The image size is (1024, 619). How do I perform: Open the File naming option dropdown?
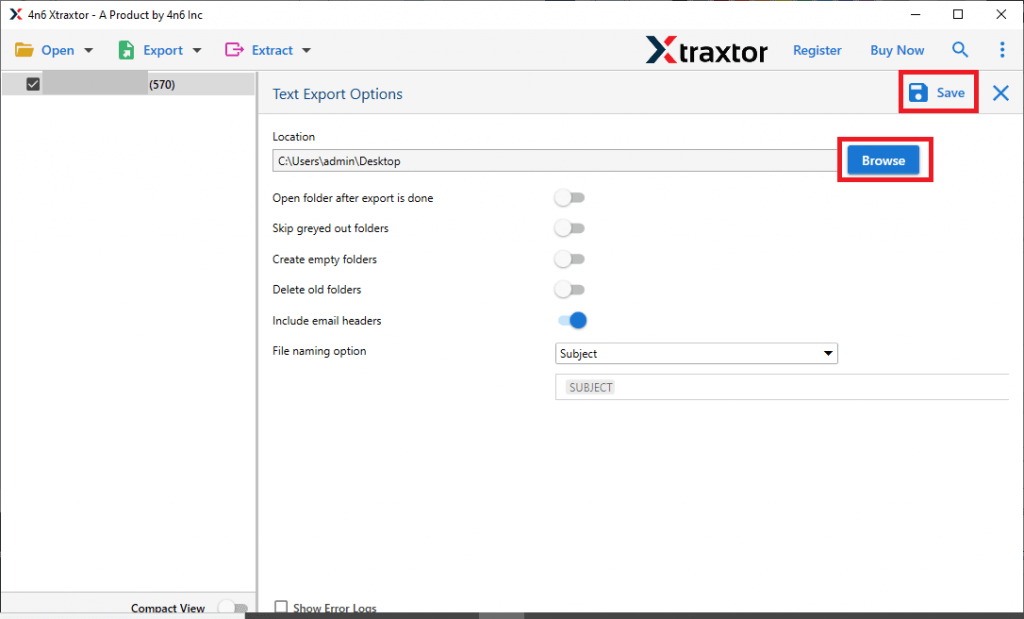[828, 353]
